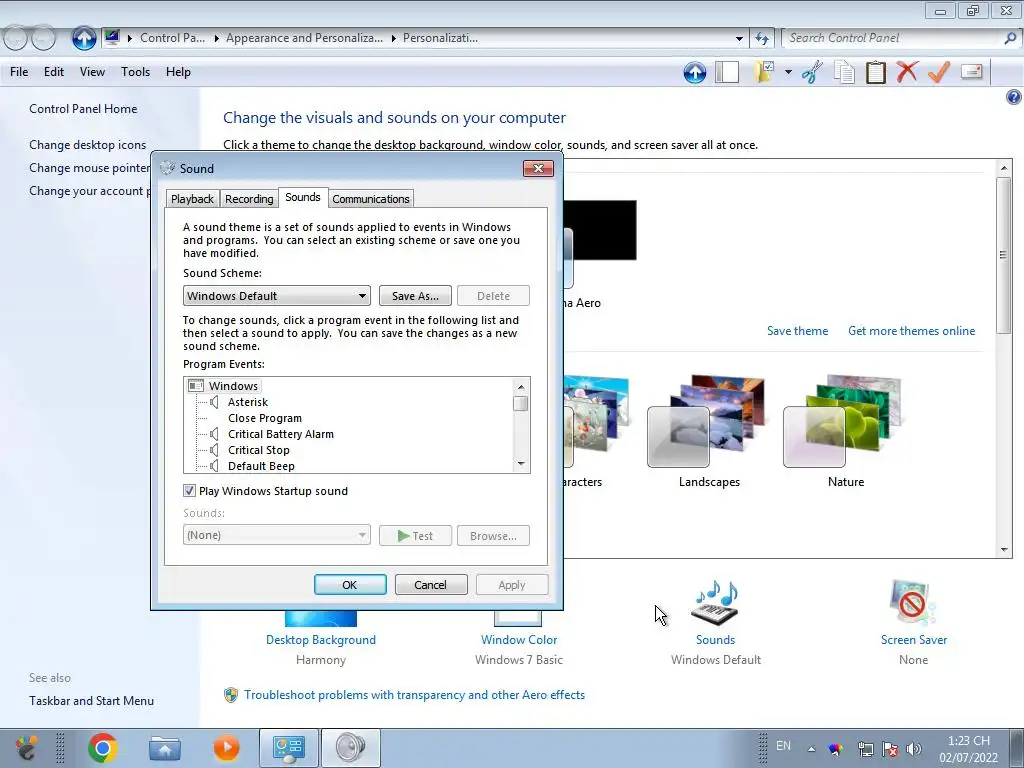Click the red X Delete toolbar icon

point(907,72)
